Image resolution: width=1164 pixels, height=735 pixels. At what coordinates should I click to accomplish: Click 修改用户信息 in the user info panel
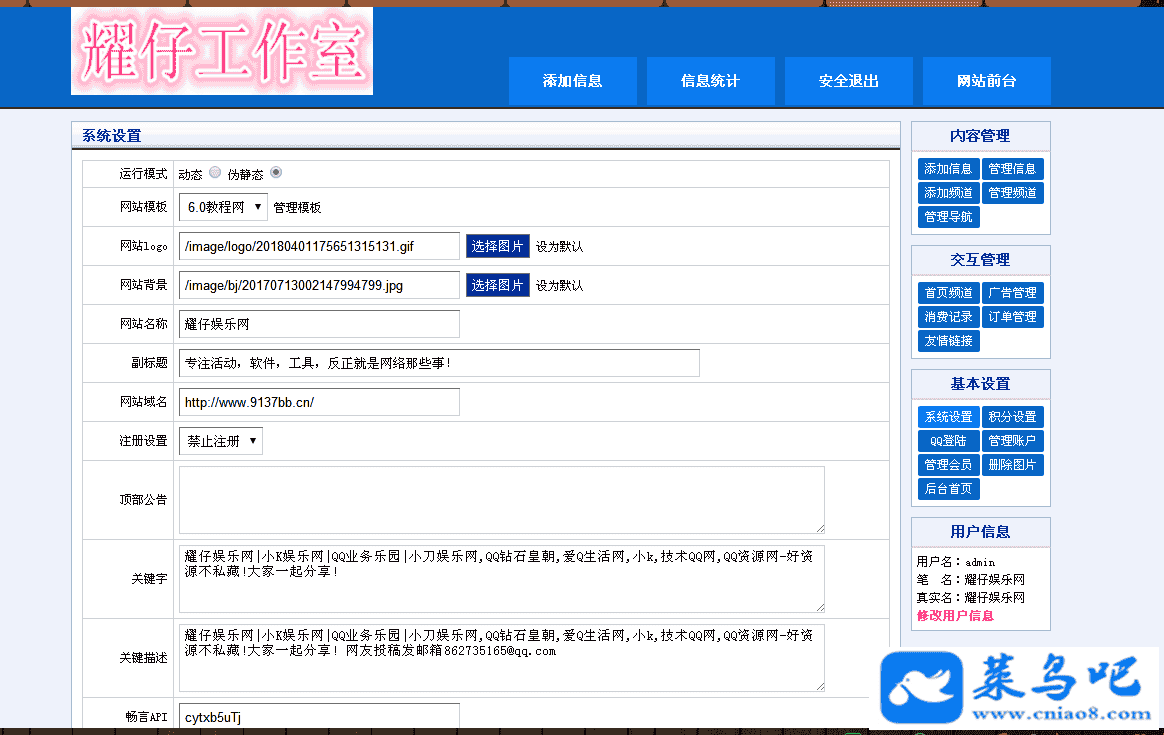pyautogui.click(x=955, y=616)
